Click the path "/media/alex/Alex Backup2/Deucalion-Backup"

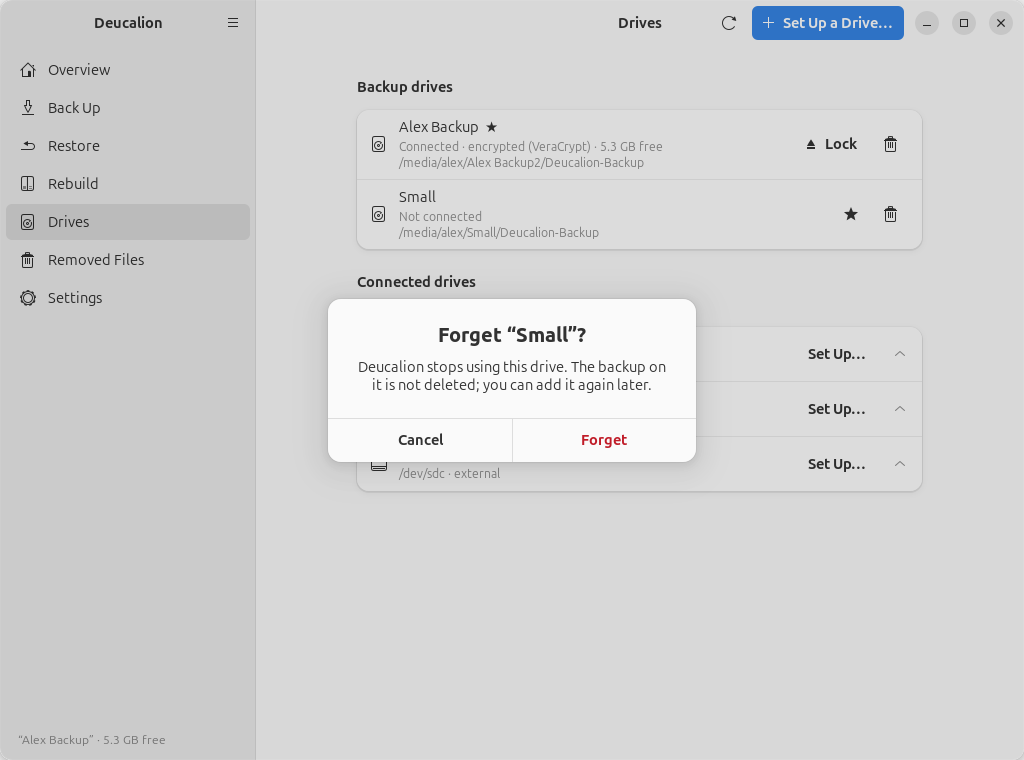point(521,163)
